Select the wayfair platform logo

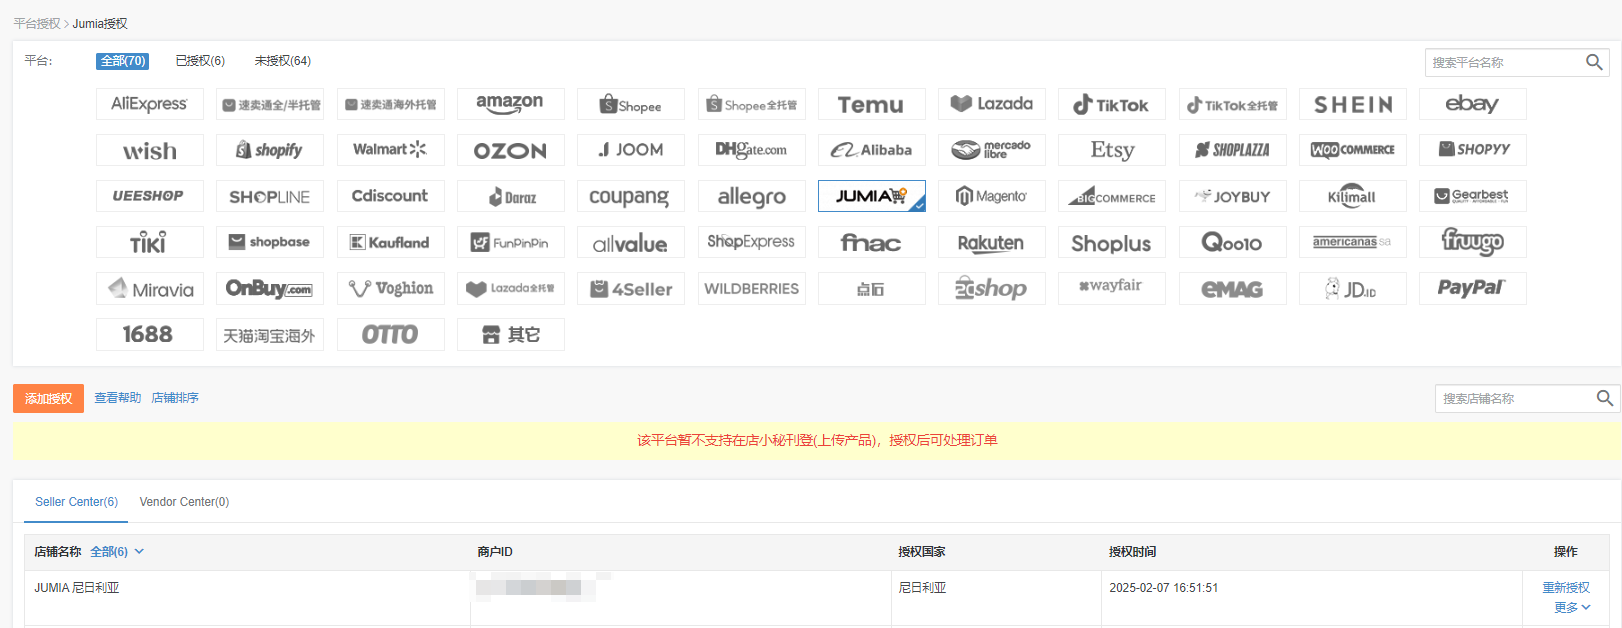coord(1112,288)
